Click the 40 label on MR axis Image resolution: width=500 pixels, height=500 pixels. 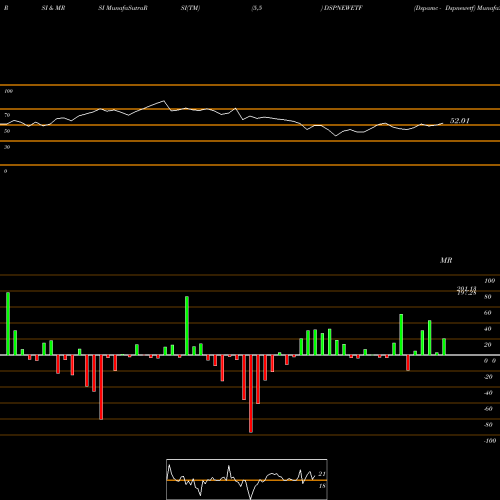pos(488,329)
